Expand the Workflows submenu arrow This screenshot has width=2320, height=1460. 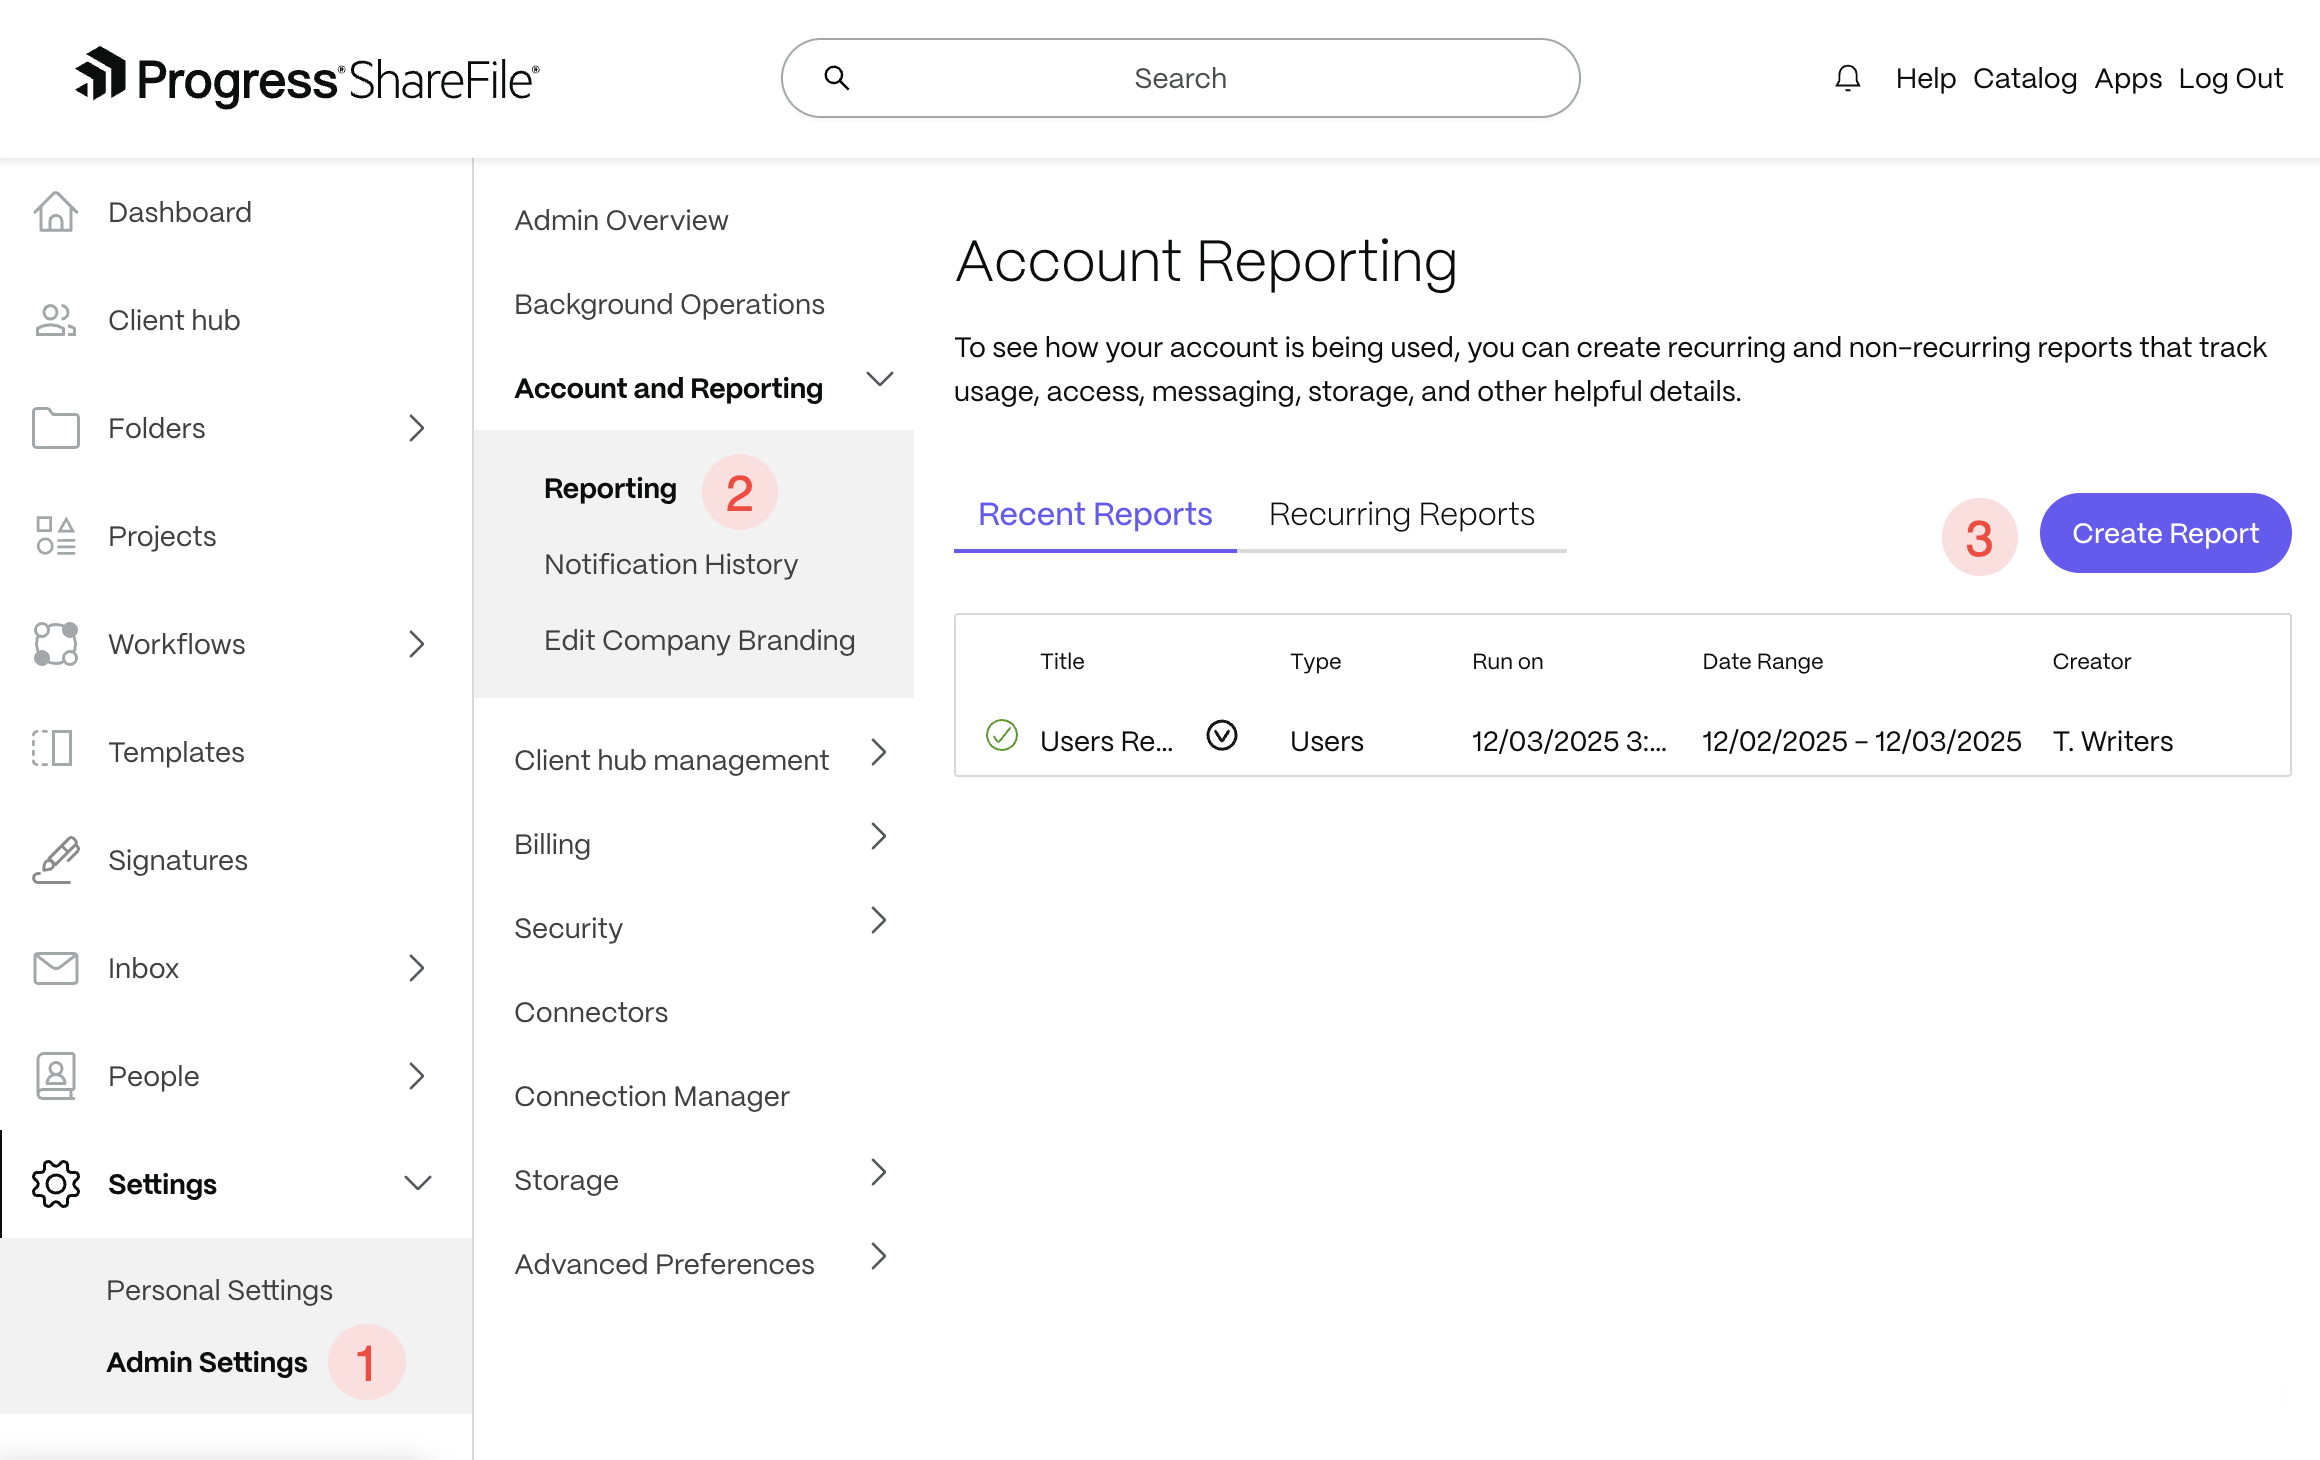(x=417, y=644)
